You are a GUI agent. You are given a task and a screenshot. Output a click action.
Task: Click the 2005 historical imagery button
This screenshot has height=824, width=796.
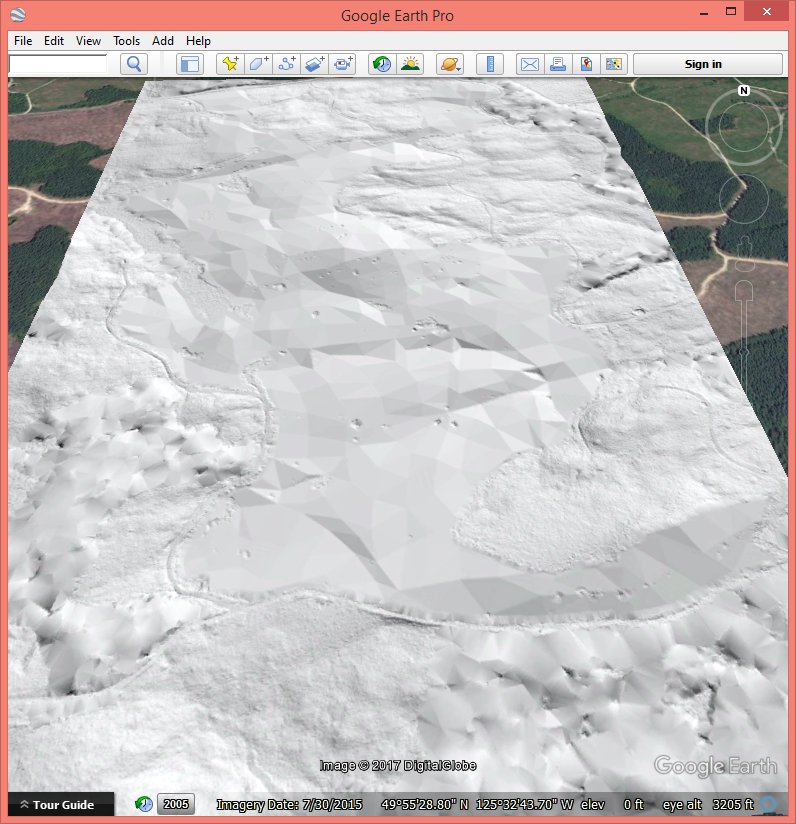[176, 804]
